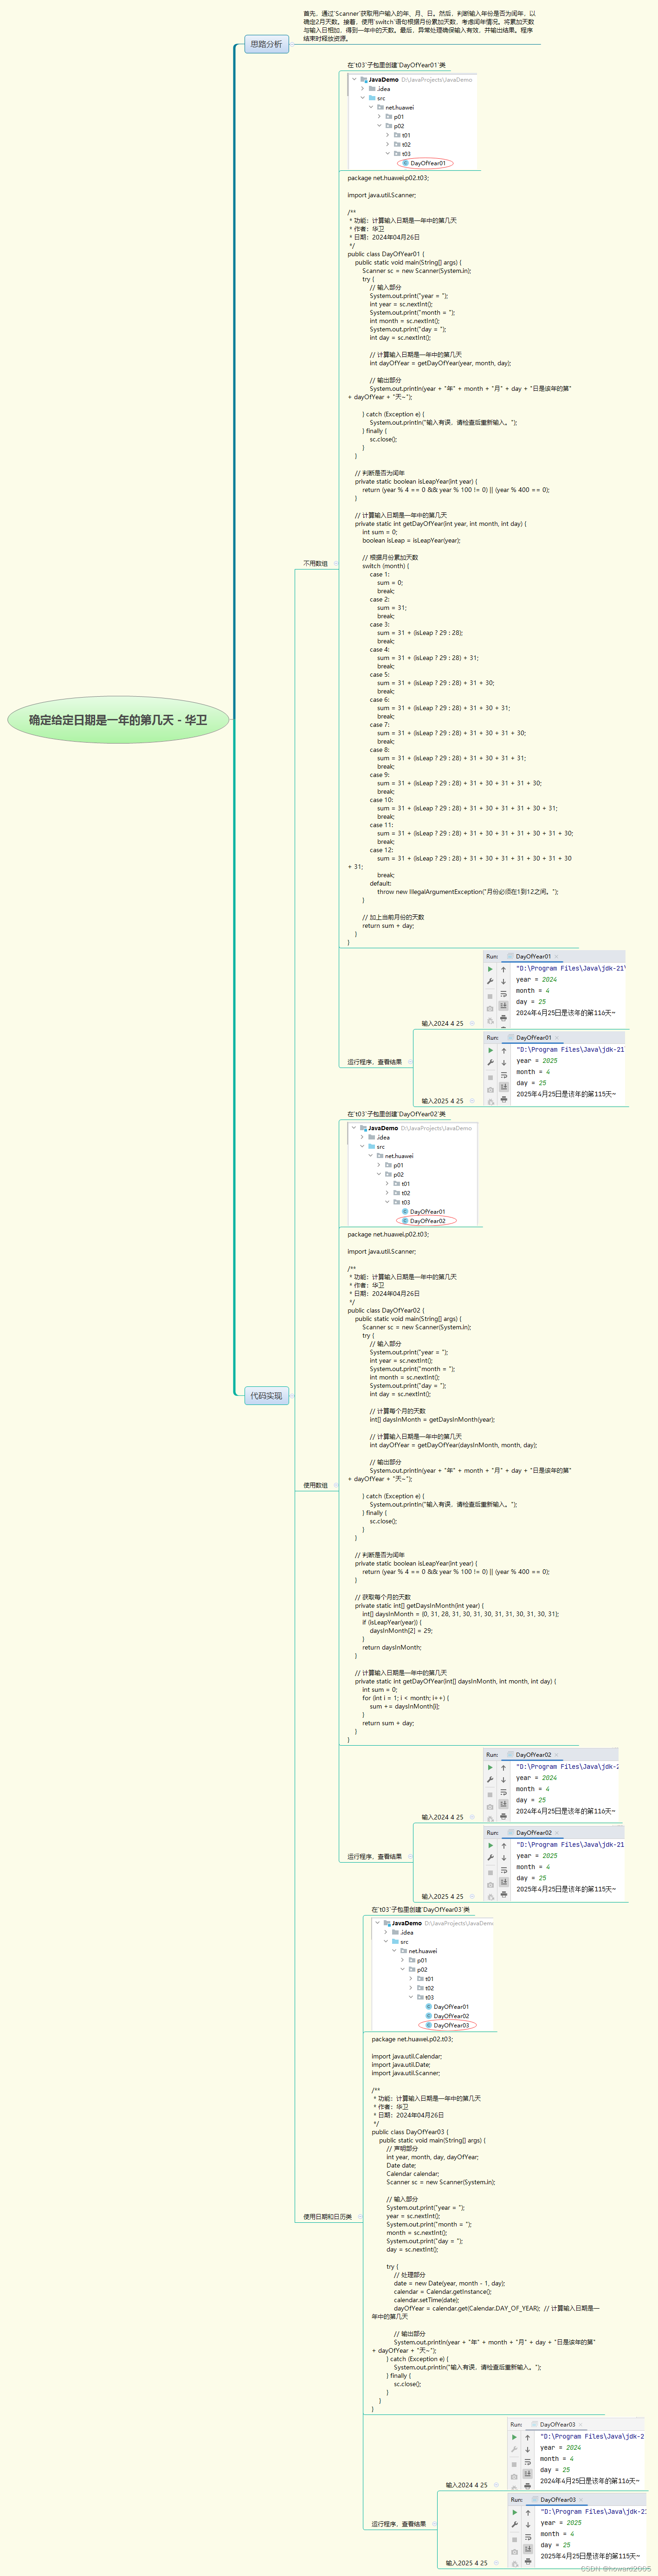
Task: Select the 不用数组 branch node
Action: point(315,564)
